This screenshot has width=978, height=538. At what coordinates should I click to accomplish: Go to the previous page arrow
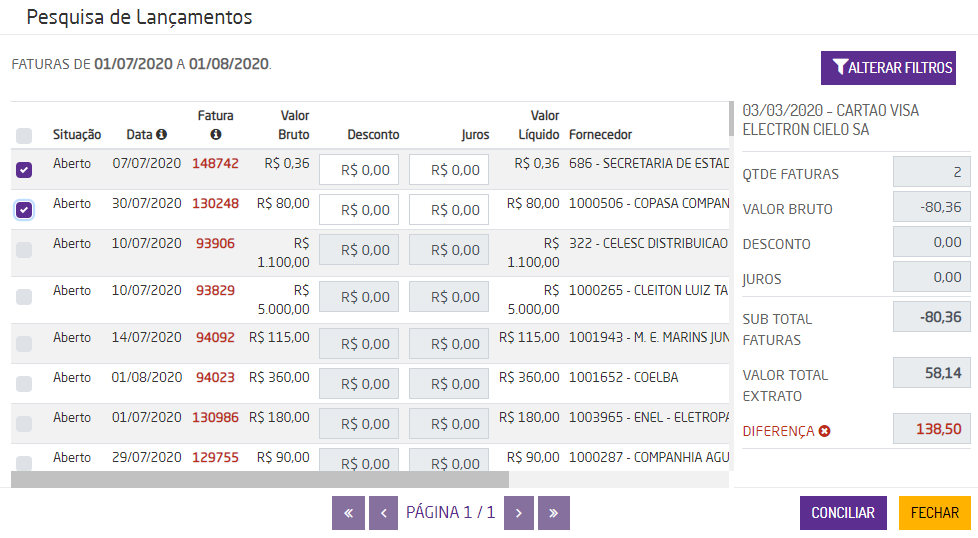click(384, 513)
